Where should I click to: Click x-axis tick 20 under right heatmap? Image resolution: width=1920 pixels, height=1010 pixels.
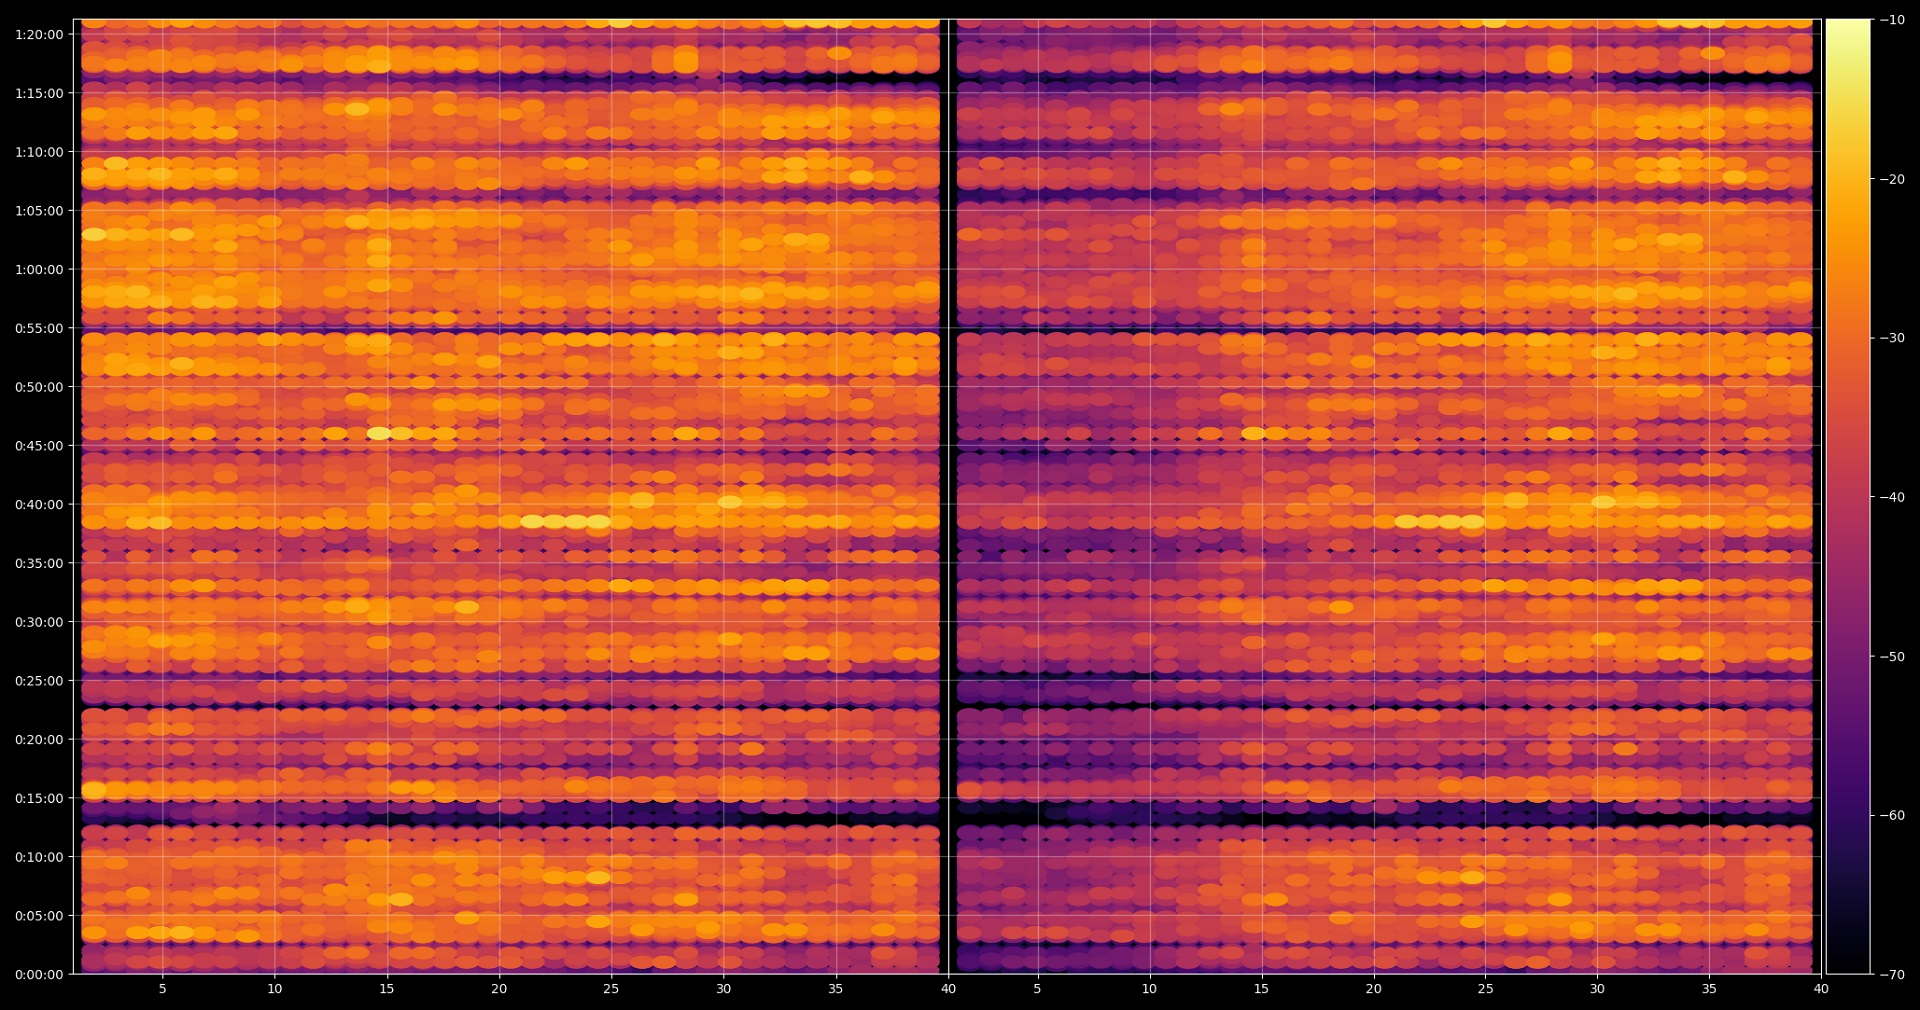point(1374,989)
